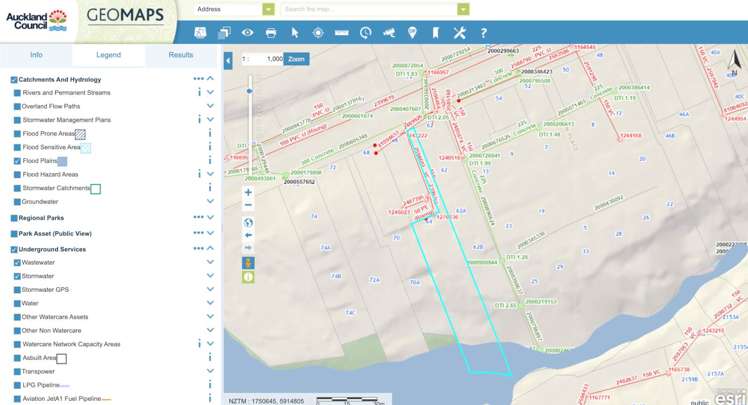Click the map zoom in plus button
Screen dimensions: 748x405
pyautogui.click(x=249, y=192)
